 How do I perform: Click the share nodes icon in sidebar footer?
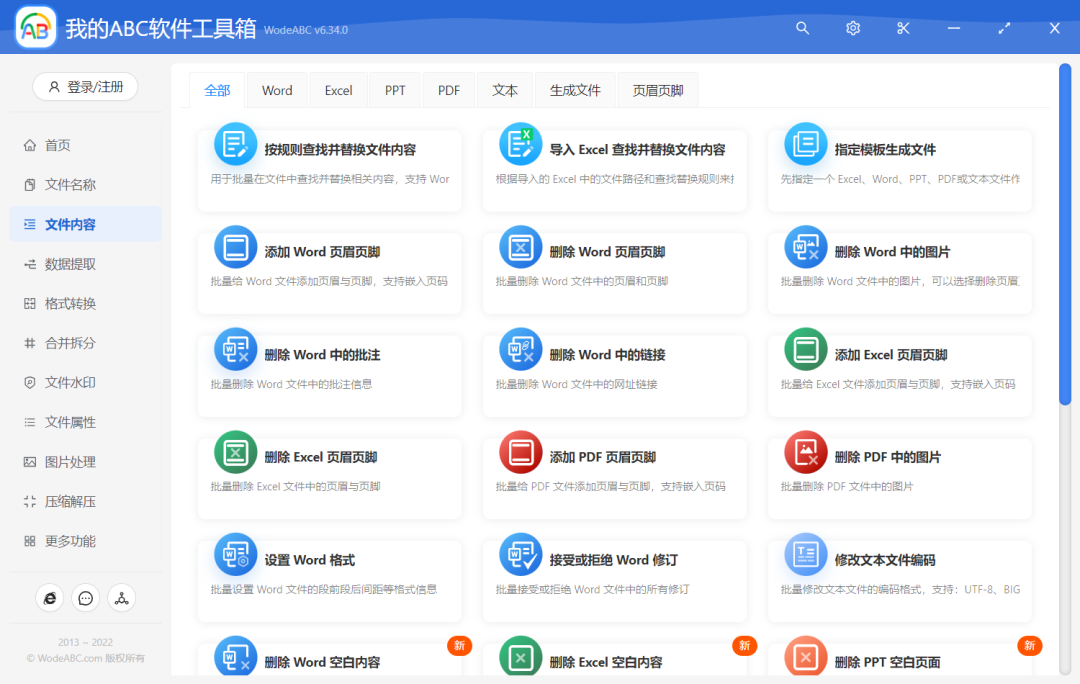pyautogui.click(x=121, y=598)
